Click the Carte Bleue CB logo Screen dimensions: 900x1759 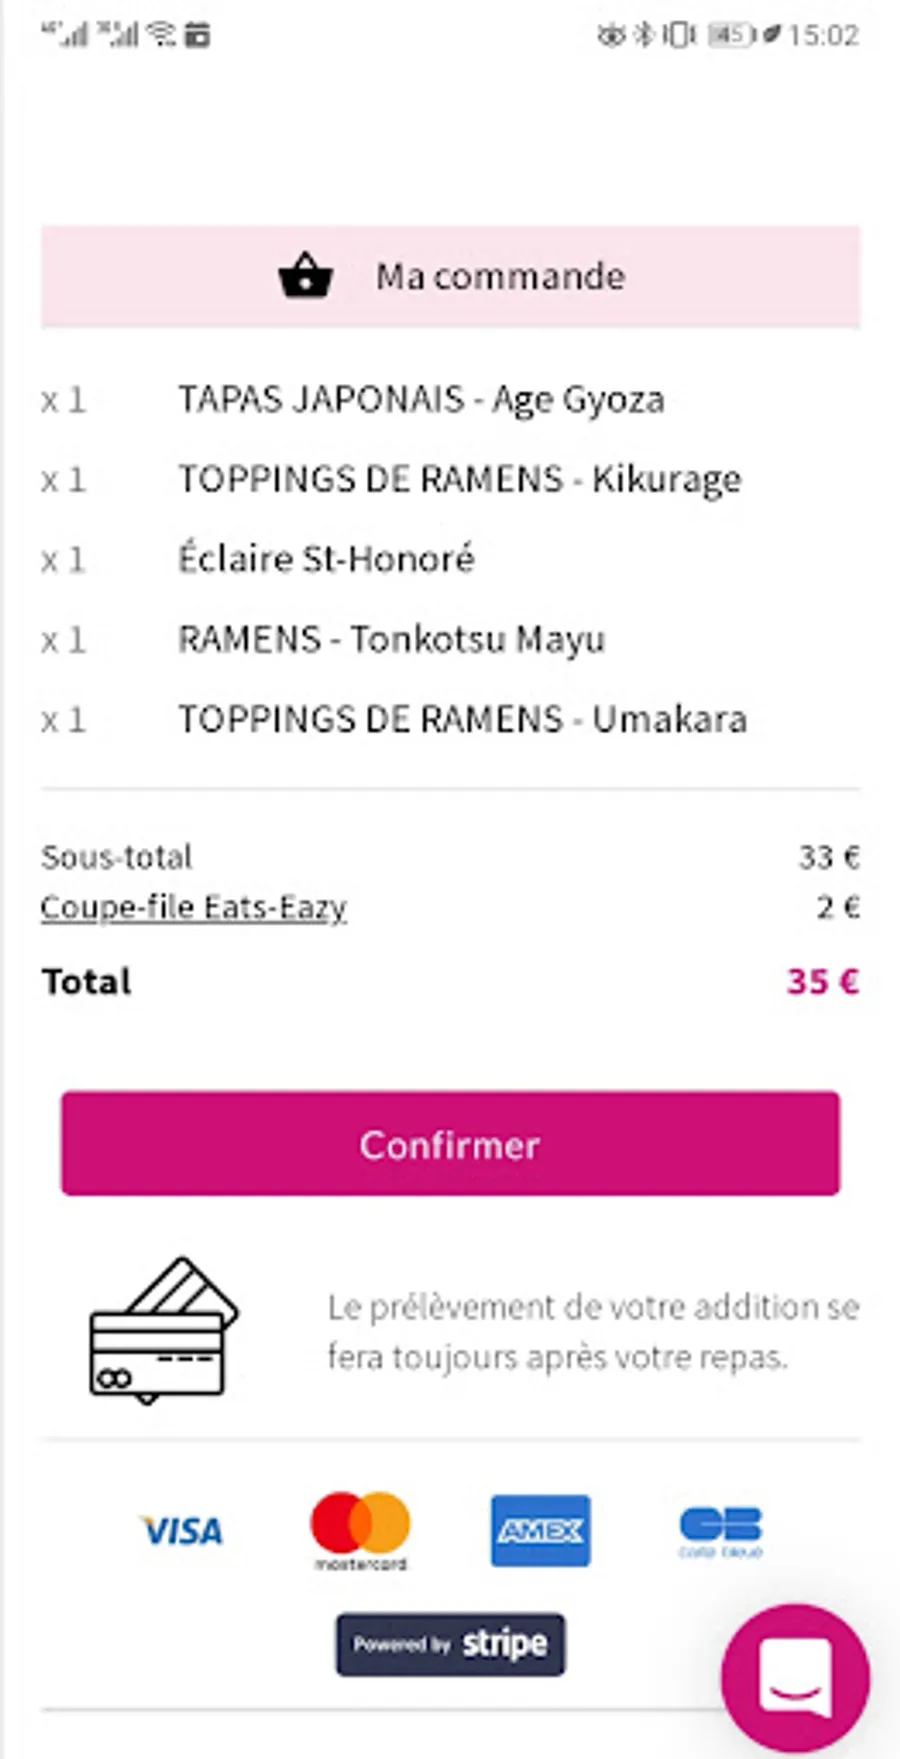click(720, 1530)
